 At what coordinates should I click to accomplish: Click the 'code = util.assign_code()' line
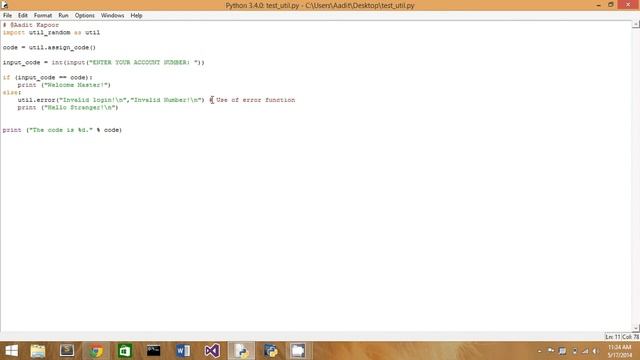pos(49,47)
